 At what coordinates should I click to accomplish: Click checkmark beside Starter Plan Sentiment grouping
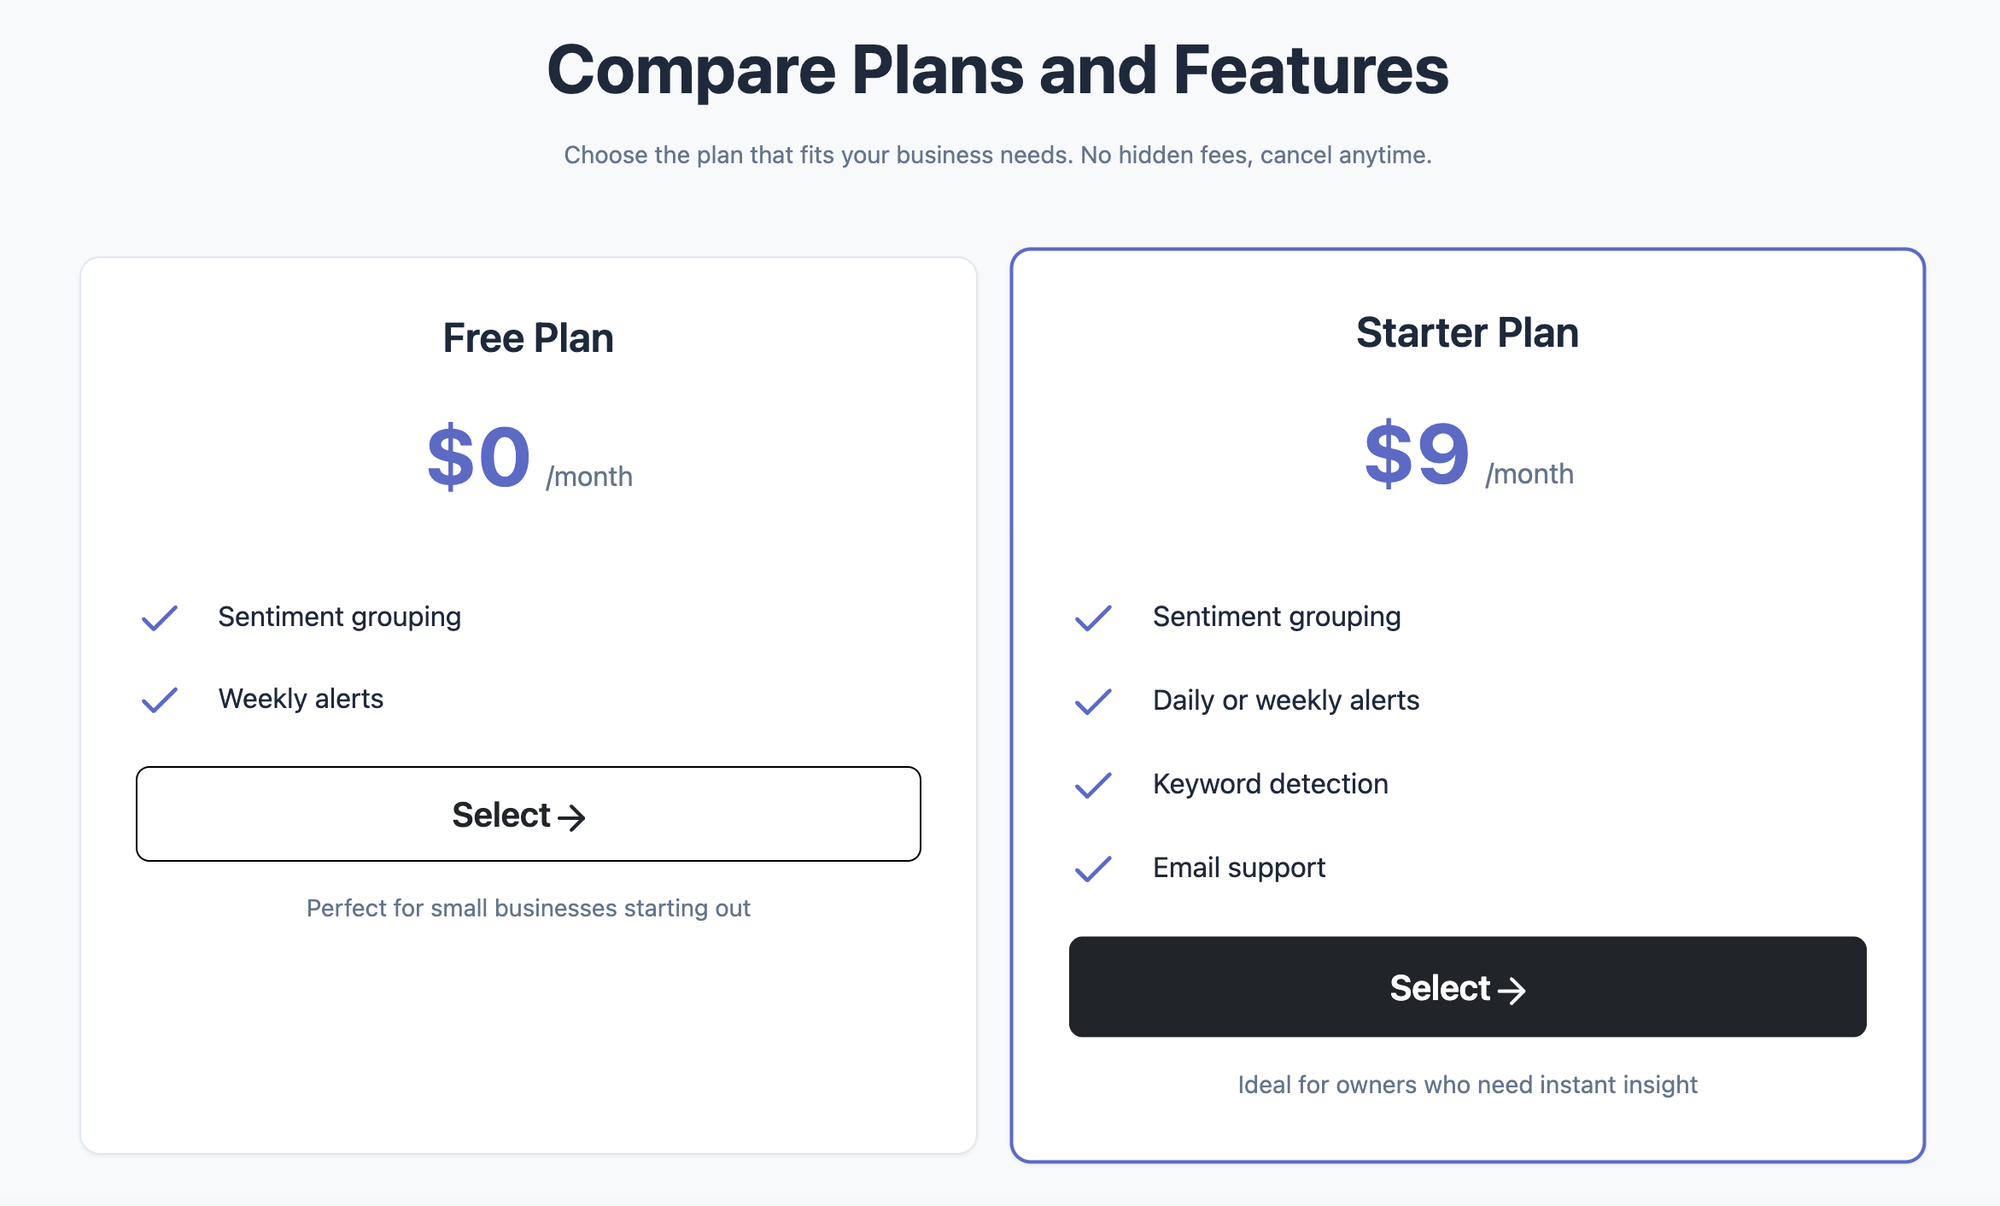tap(1093, 618)
